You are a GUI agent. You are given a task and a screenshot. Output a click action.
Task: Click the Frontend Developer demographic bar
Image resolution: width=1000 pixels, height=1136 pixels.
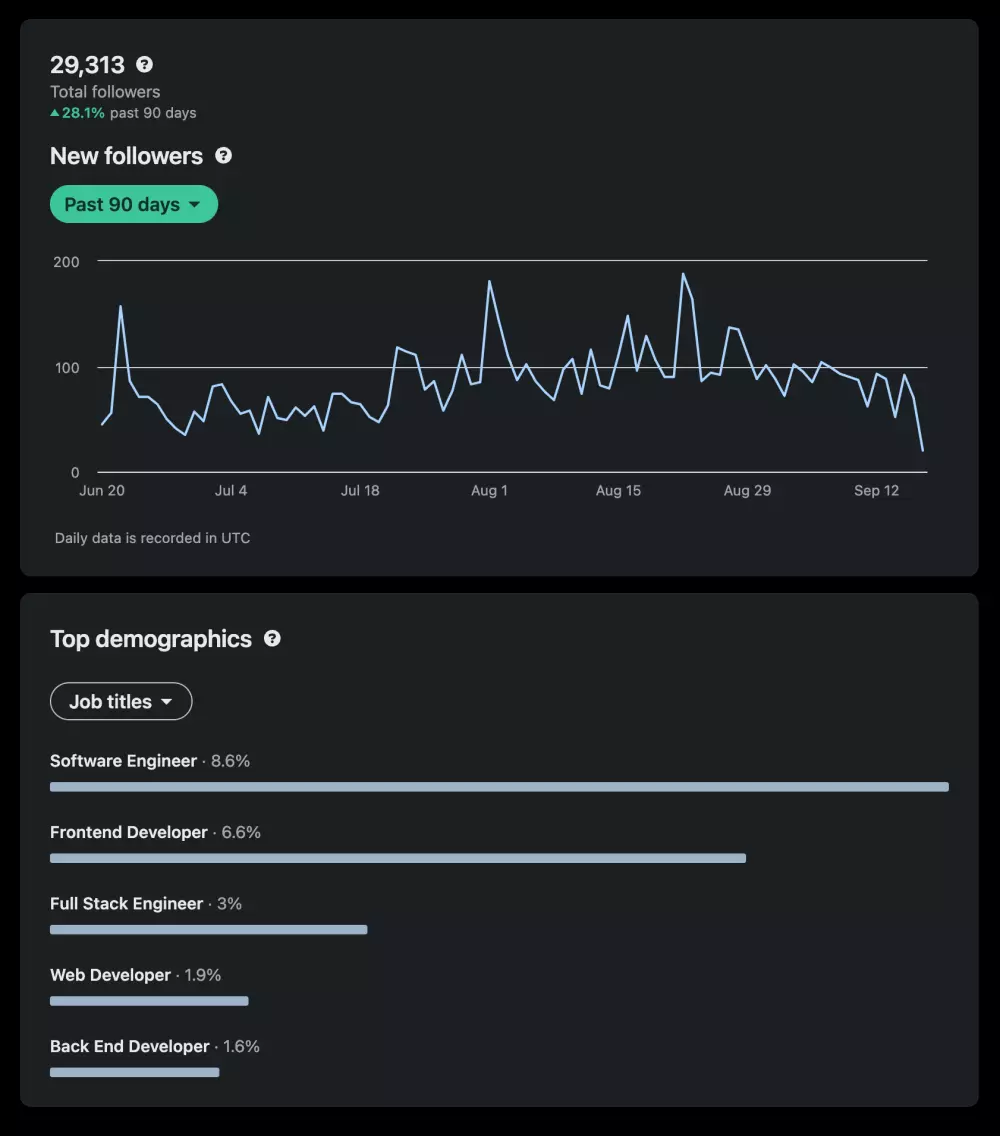[398, 858]
